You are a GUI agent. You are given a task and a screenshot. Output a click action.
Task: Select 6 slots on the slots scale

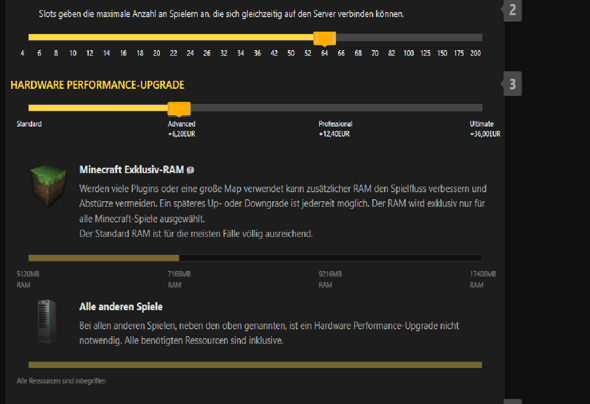click(x=39, y=53)
